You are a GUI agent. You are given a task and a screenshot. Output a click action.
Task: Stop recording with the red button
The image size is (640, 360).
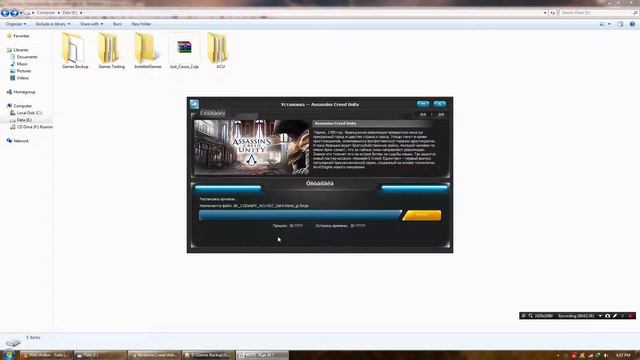tap(631, 316)
